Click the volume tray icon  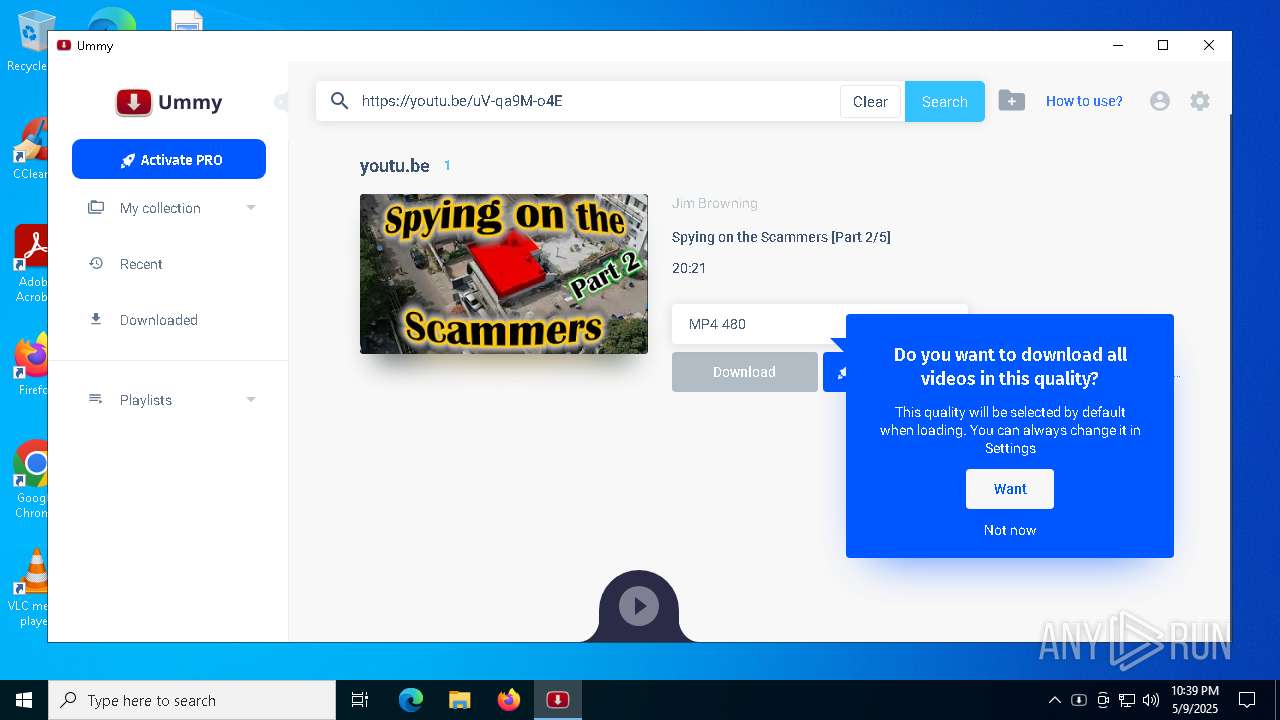tap(1151, 700)
